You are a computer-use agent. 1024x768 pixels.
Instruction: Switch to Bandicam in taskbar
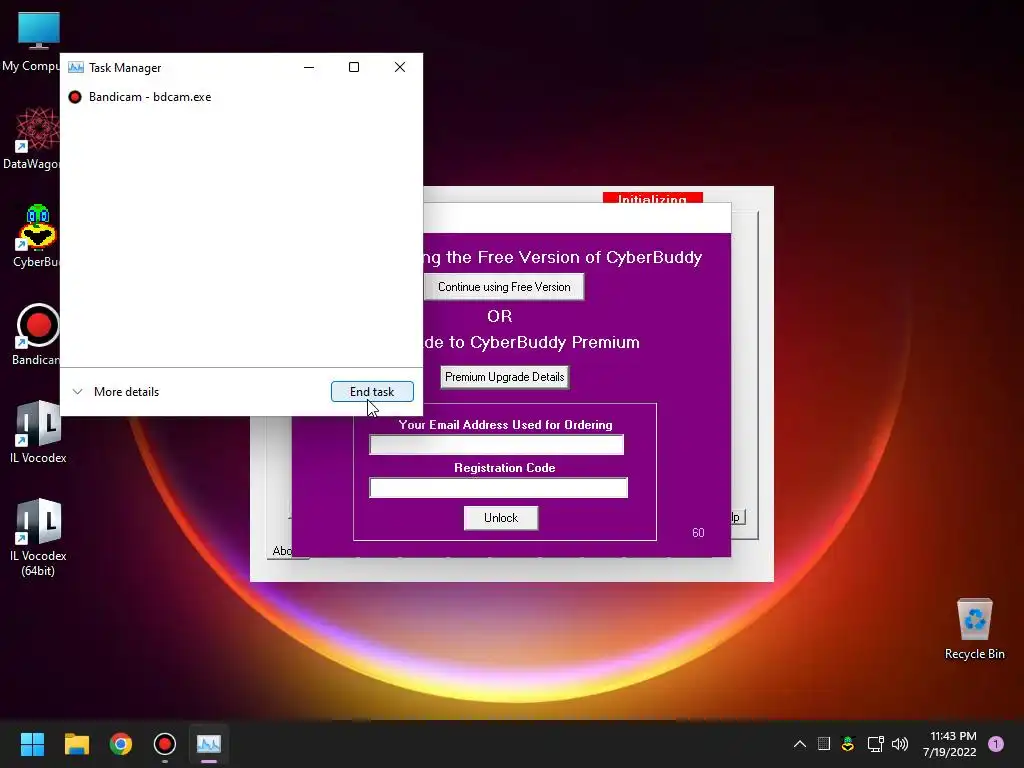click(165, 744)
